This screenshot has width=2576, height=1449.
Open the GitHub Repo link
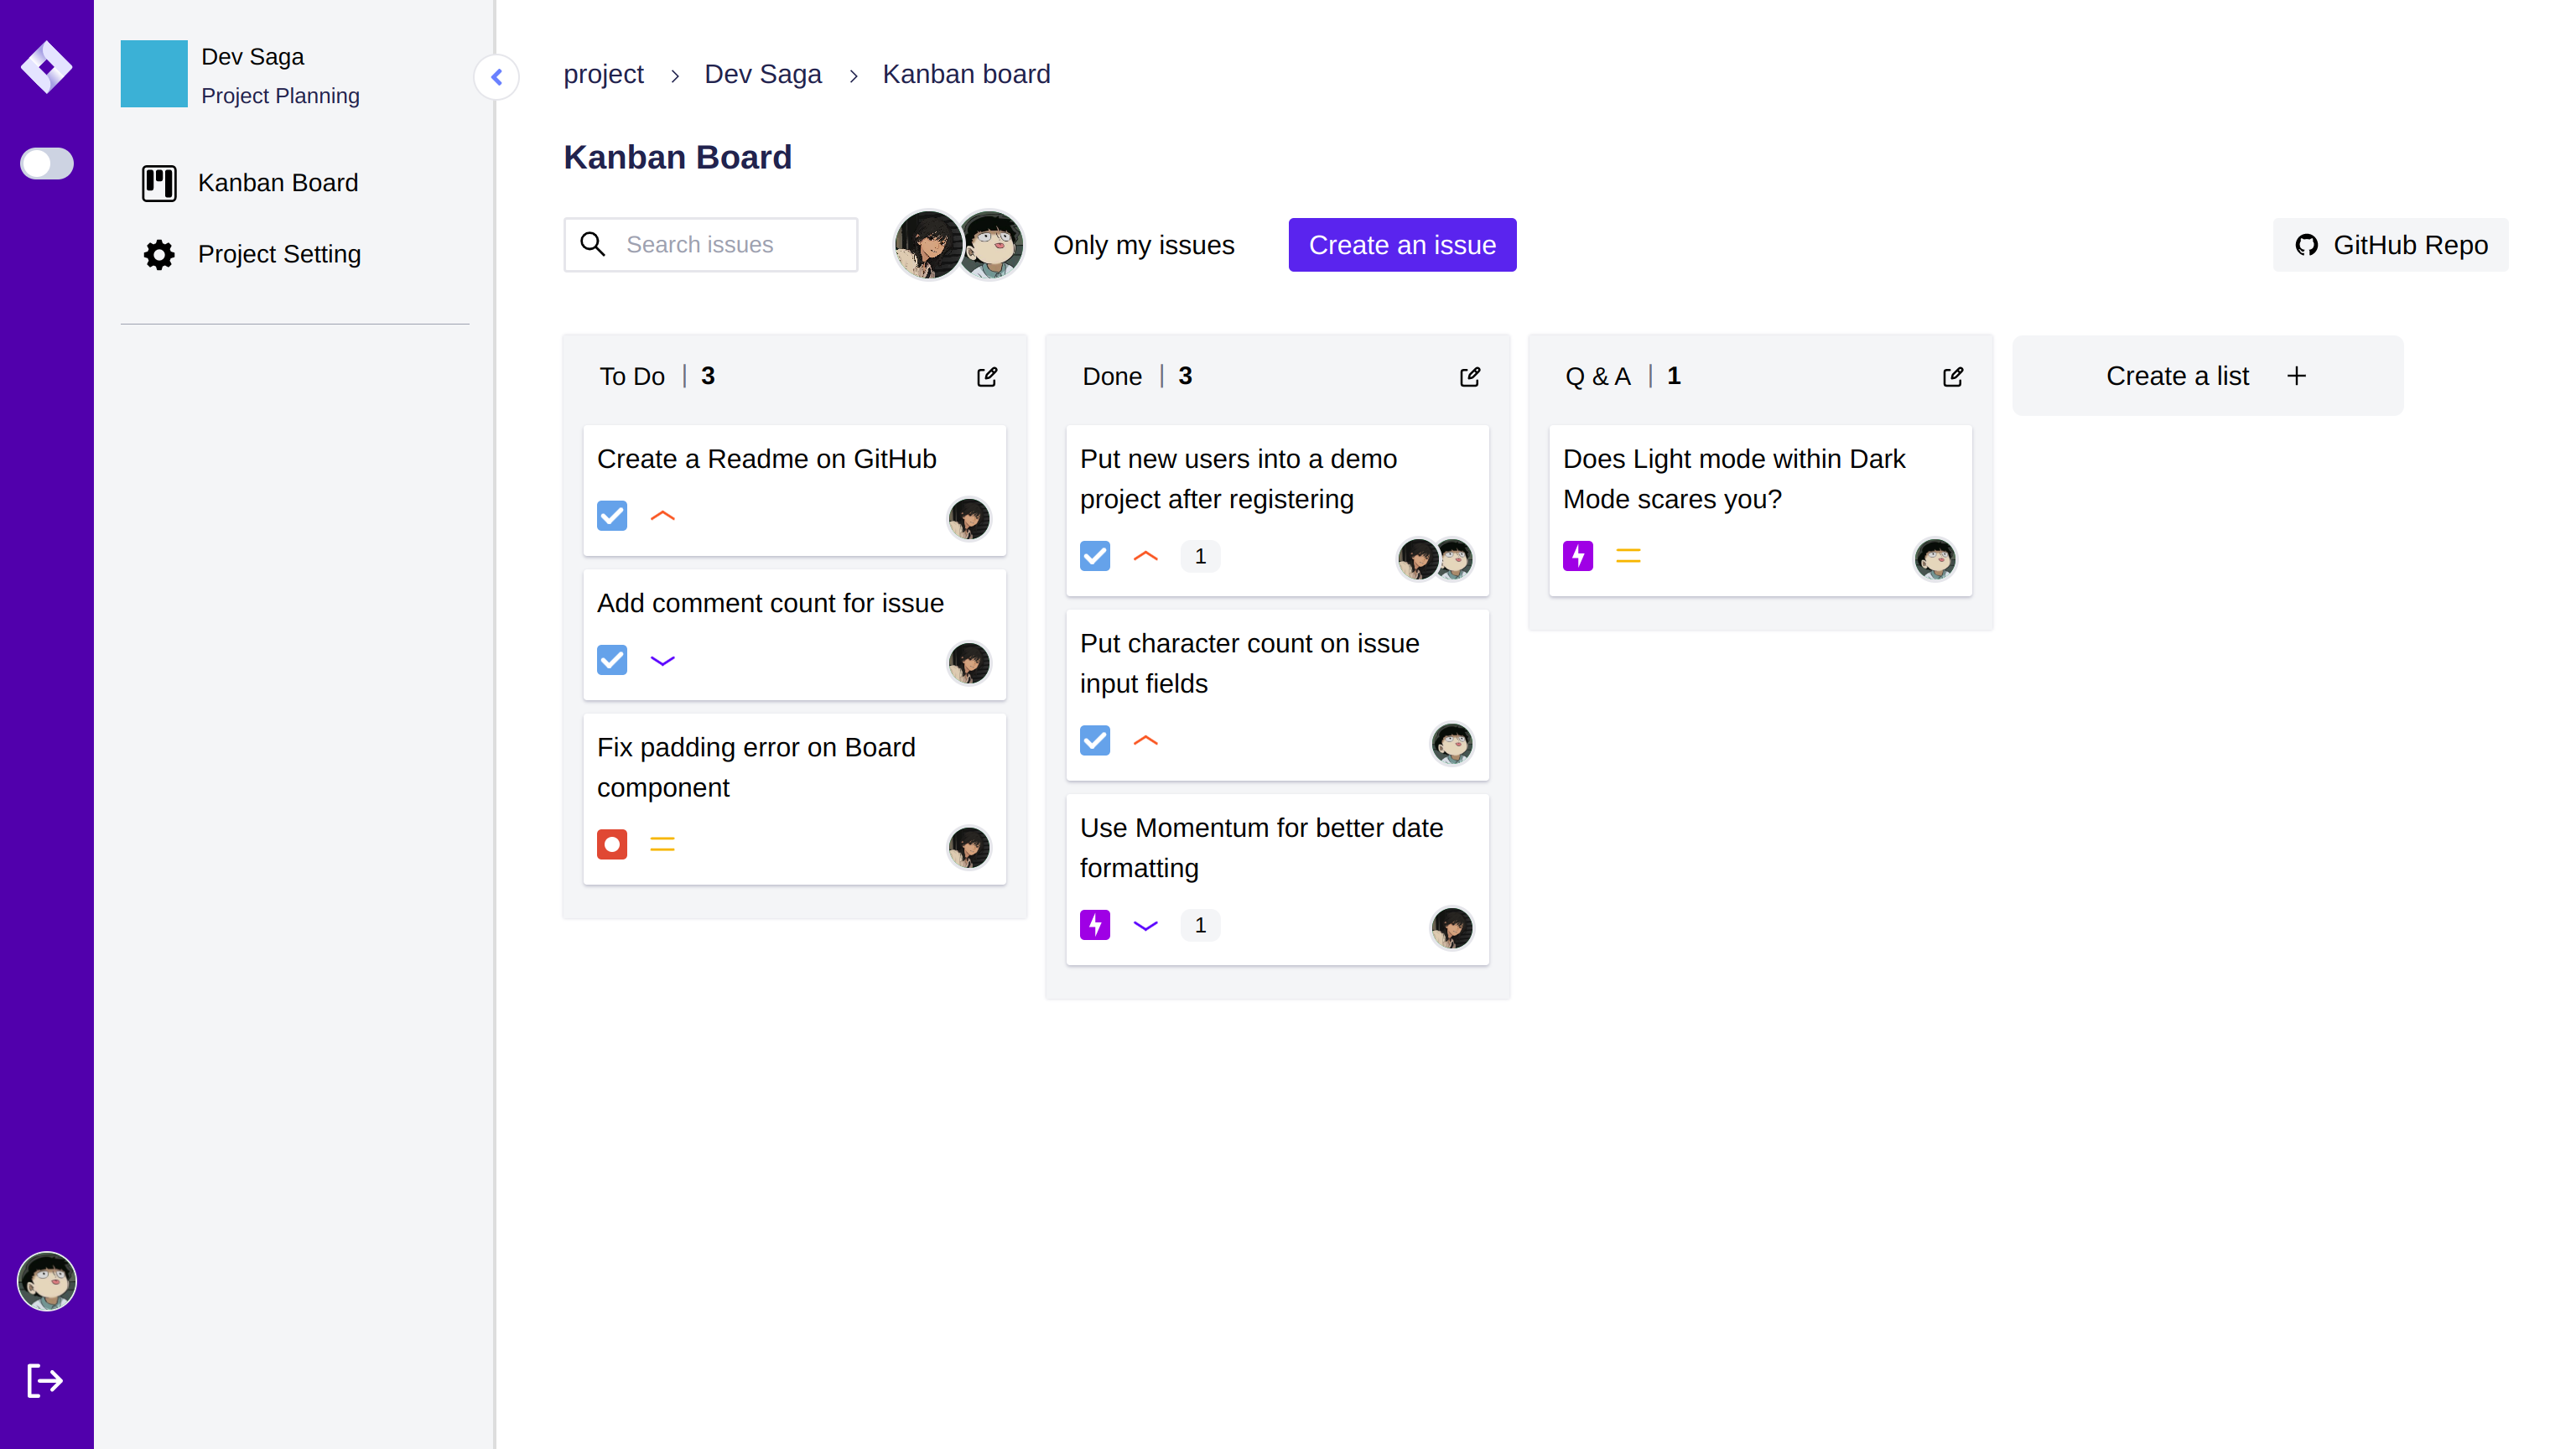(2390, 244)
